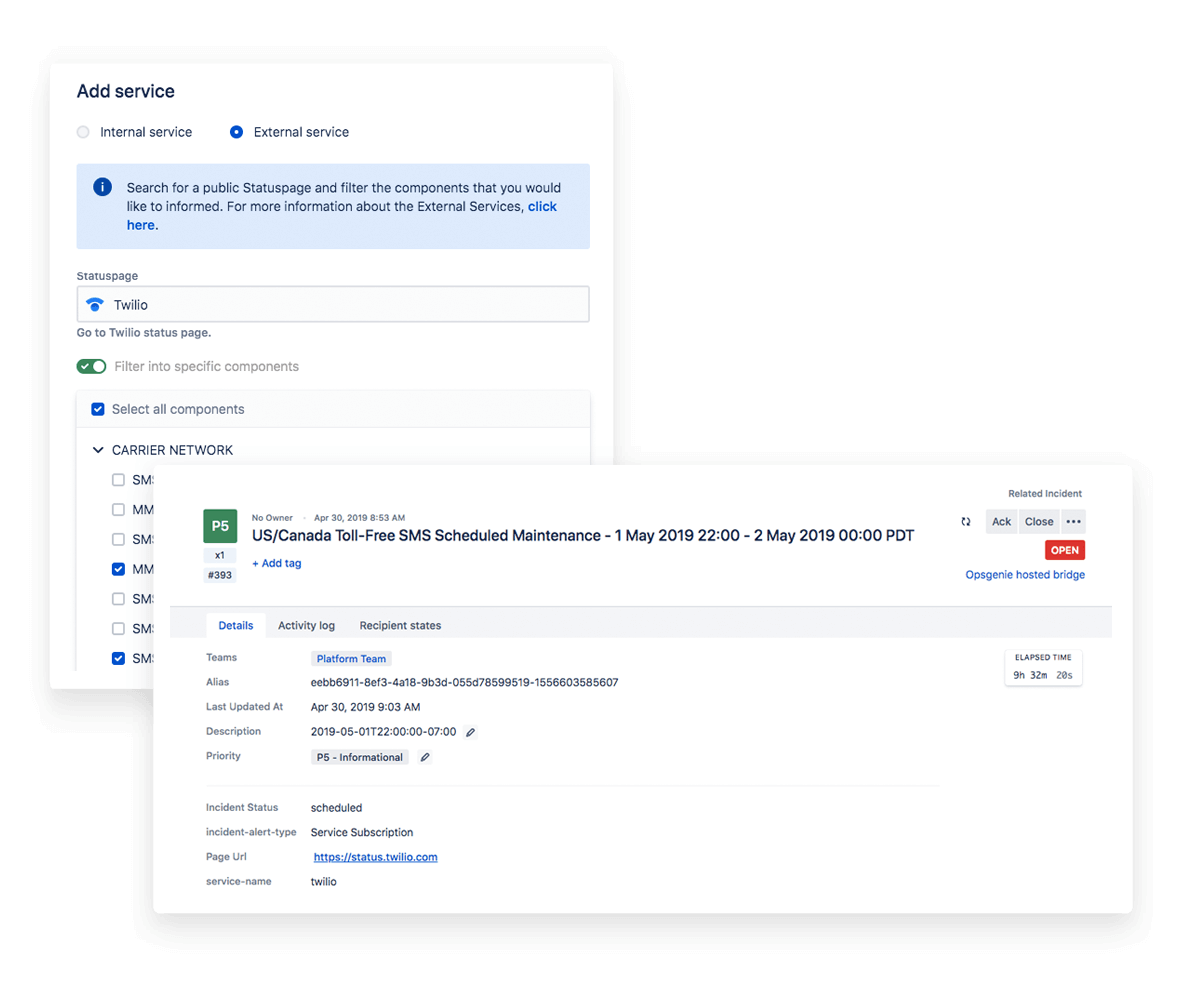
Task: Disable the Filter into specific components toggle
Action: (x=91, y=366)
